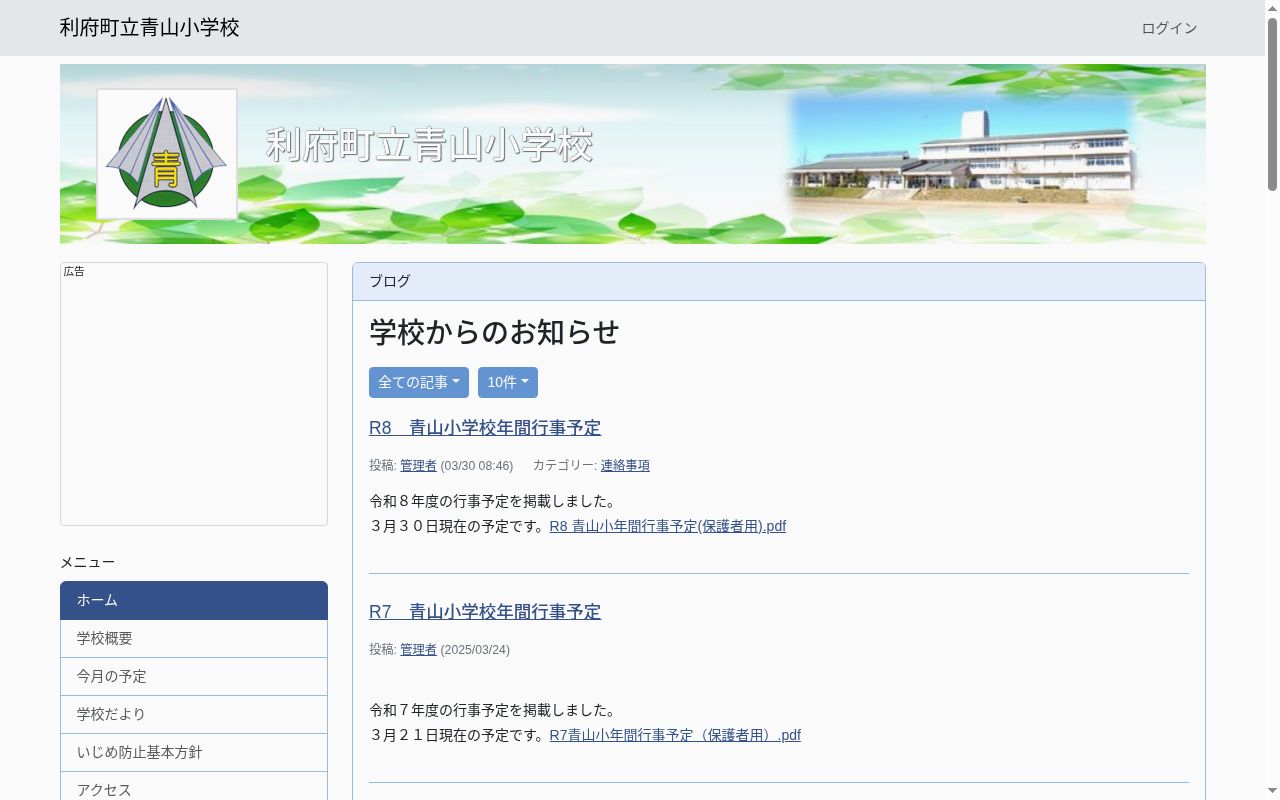
Task: Click the ブログ panel header
Action: 779,281
